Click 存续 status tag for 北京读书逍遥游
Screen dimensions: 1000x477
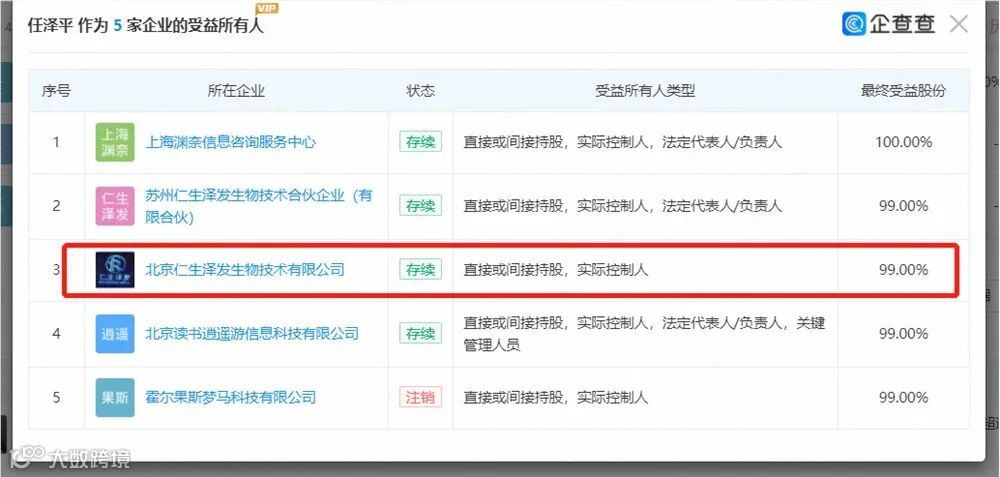[421, 334]
